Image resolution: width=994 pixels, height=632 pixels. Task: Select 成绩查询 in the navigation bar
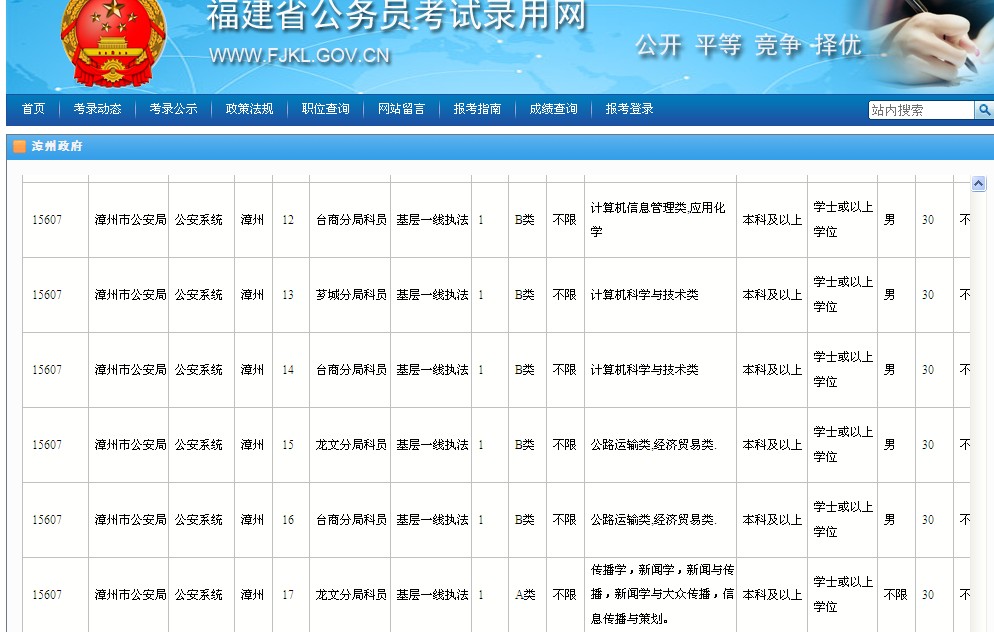(555, 110)
